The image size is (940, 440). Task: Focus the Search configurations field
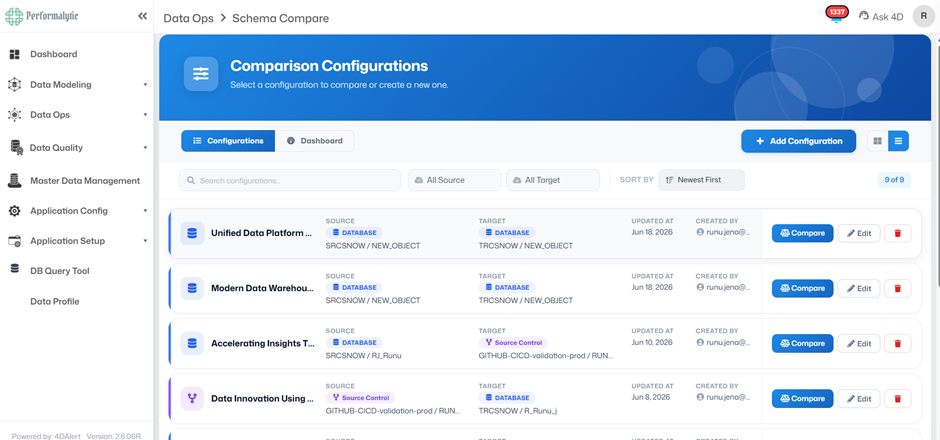pyautogui.click(x=290, y=180)
